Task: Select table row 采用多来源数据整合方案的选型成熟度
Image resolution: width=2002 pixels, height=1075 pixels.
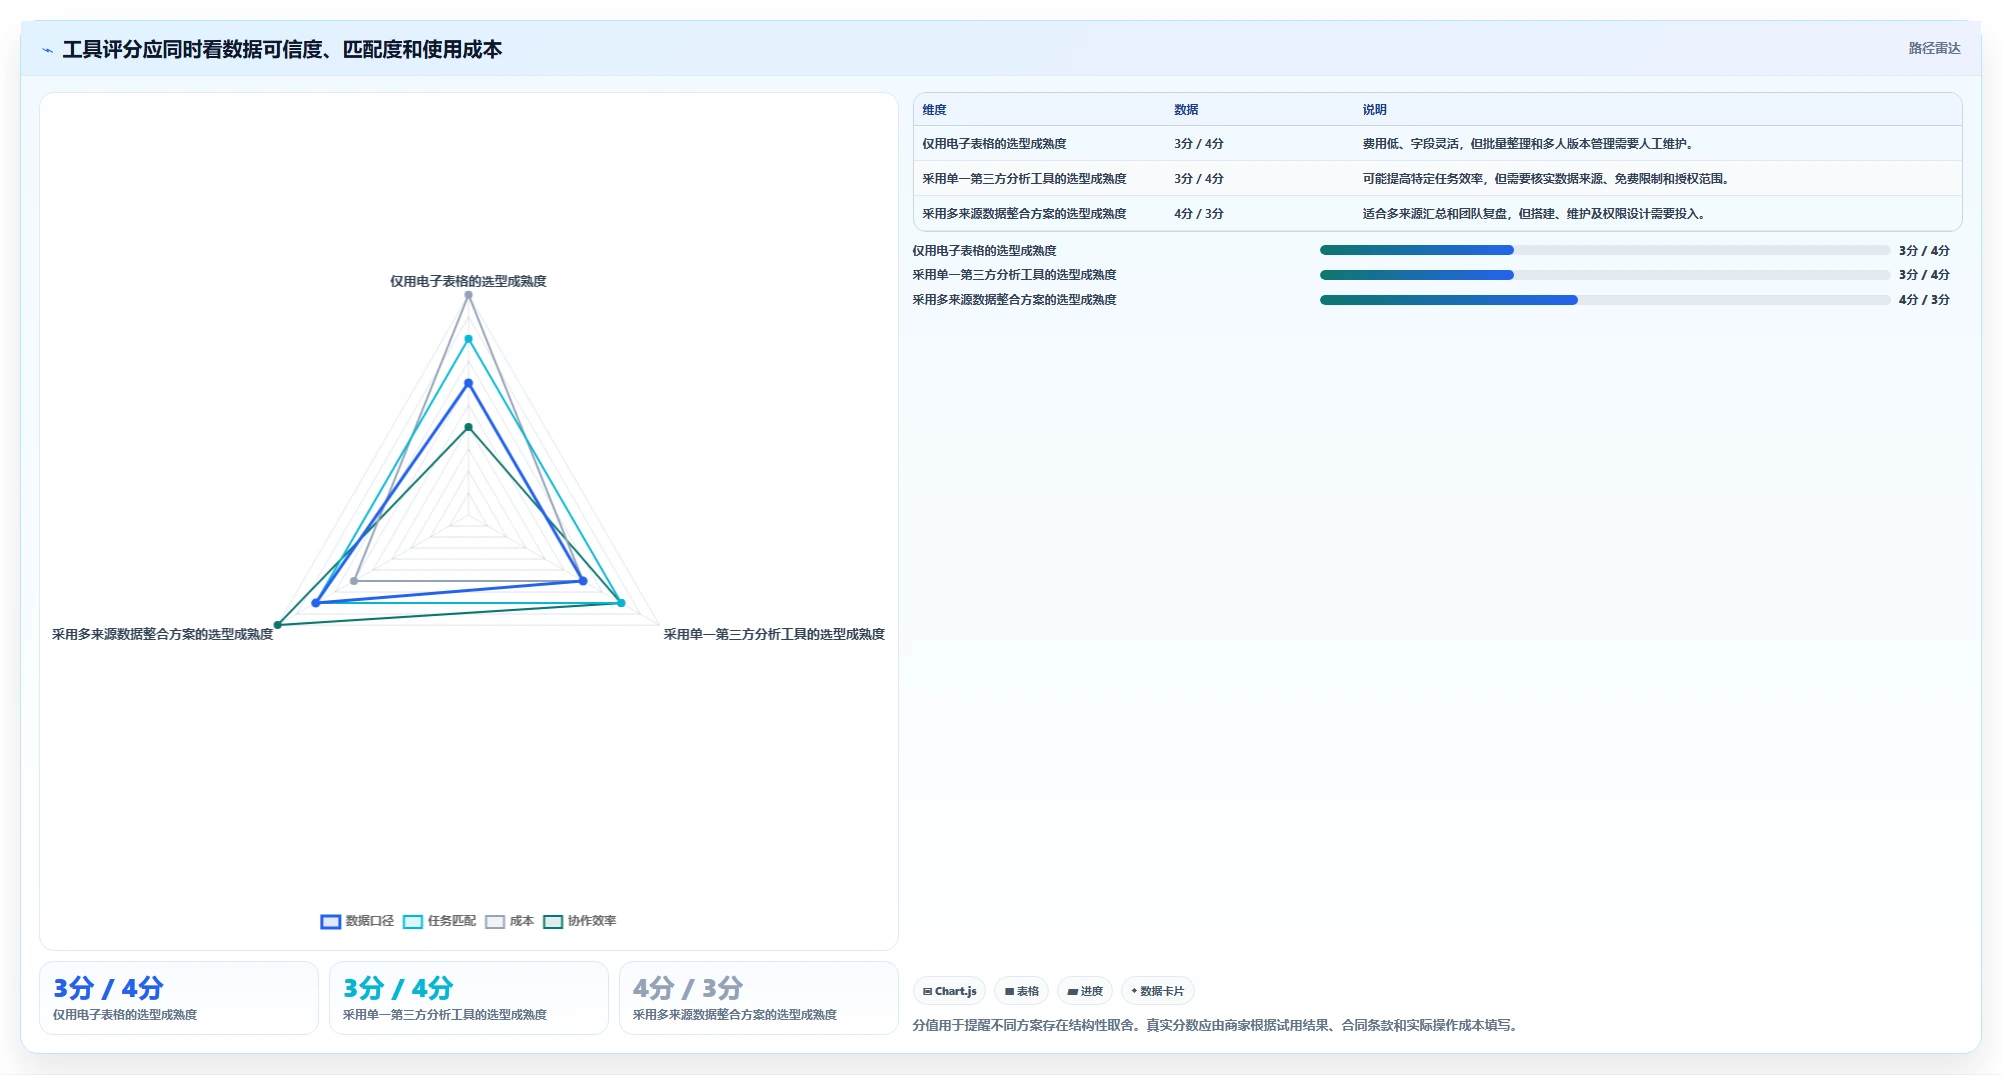Action: (x=1437, y=214)
